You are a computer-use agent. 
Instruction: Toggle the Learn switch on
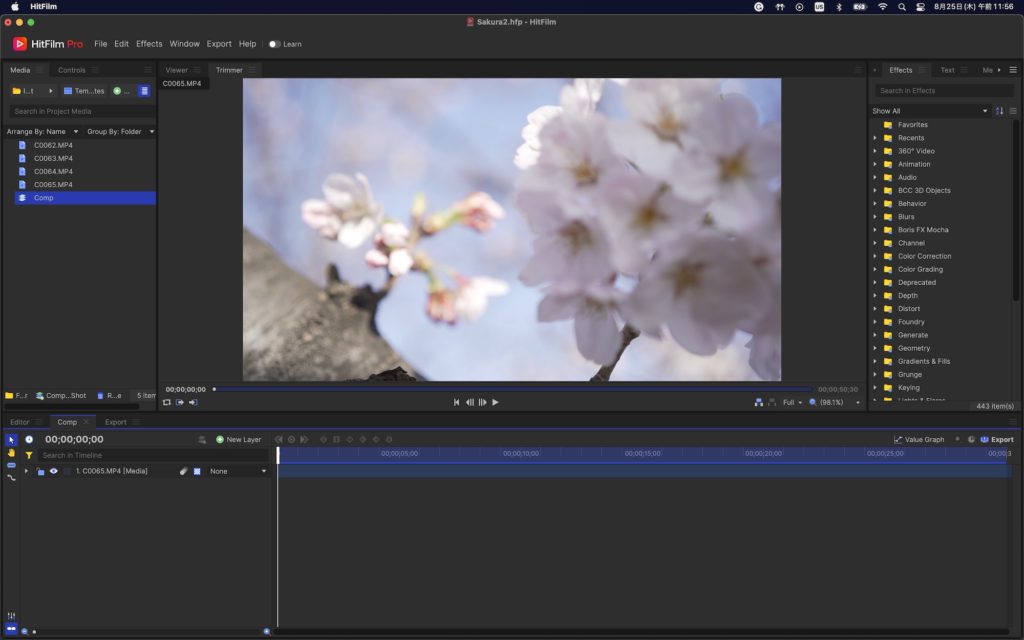coord(274,44)
